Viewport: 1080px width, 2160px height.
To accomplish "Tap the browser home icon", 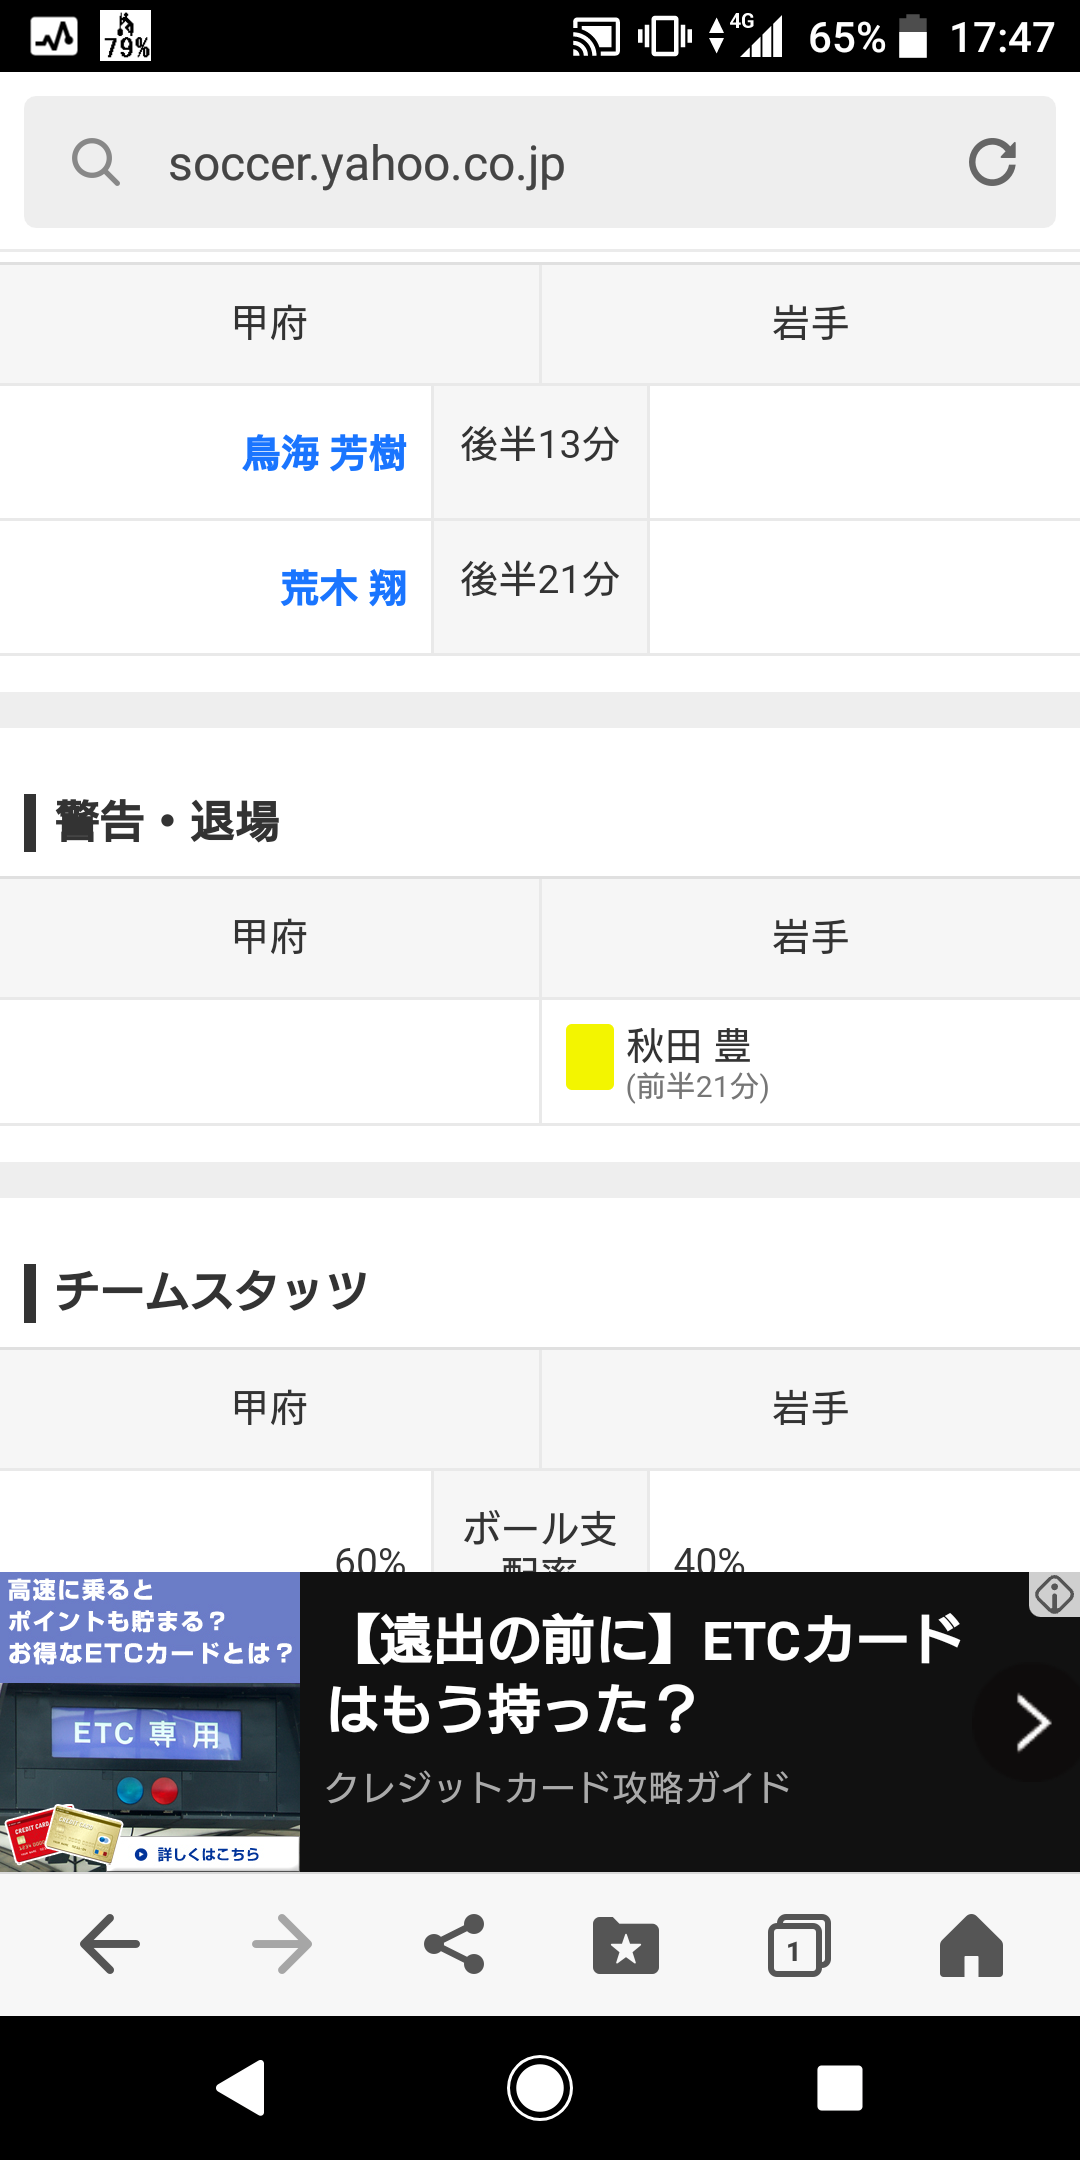I will click(971, 1945).
